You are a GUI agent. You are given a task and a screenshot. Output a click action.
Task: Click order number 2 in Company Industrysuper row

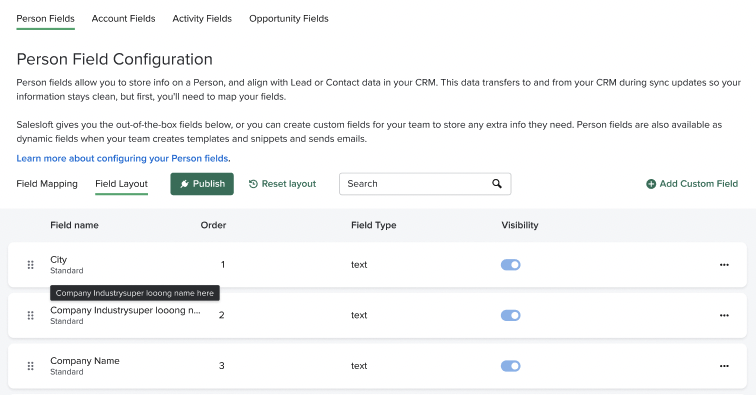coord(222,315)
